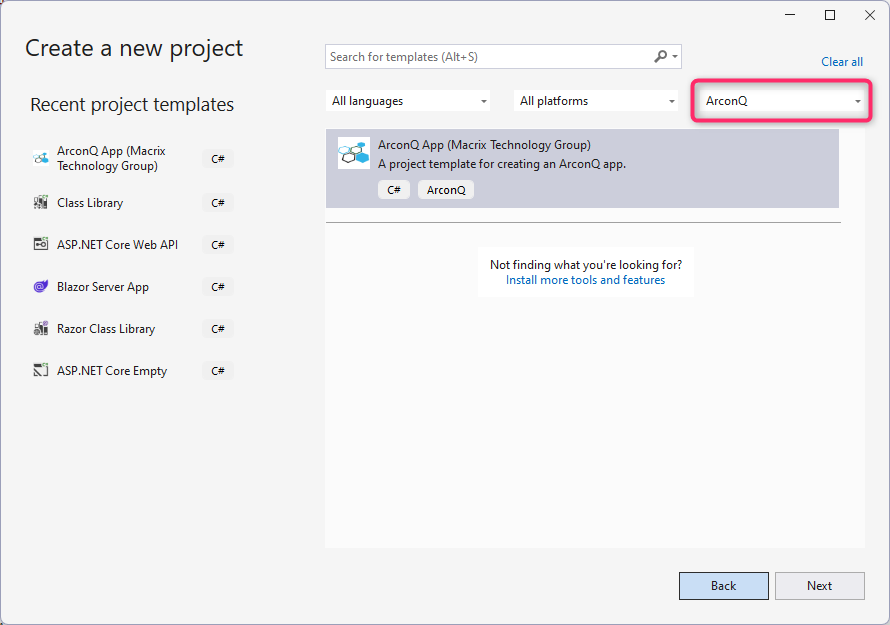Select ASP.NET Core Web API recent template
Screen dimensions: 890x625
133,245
